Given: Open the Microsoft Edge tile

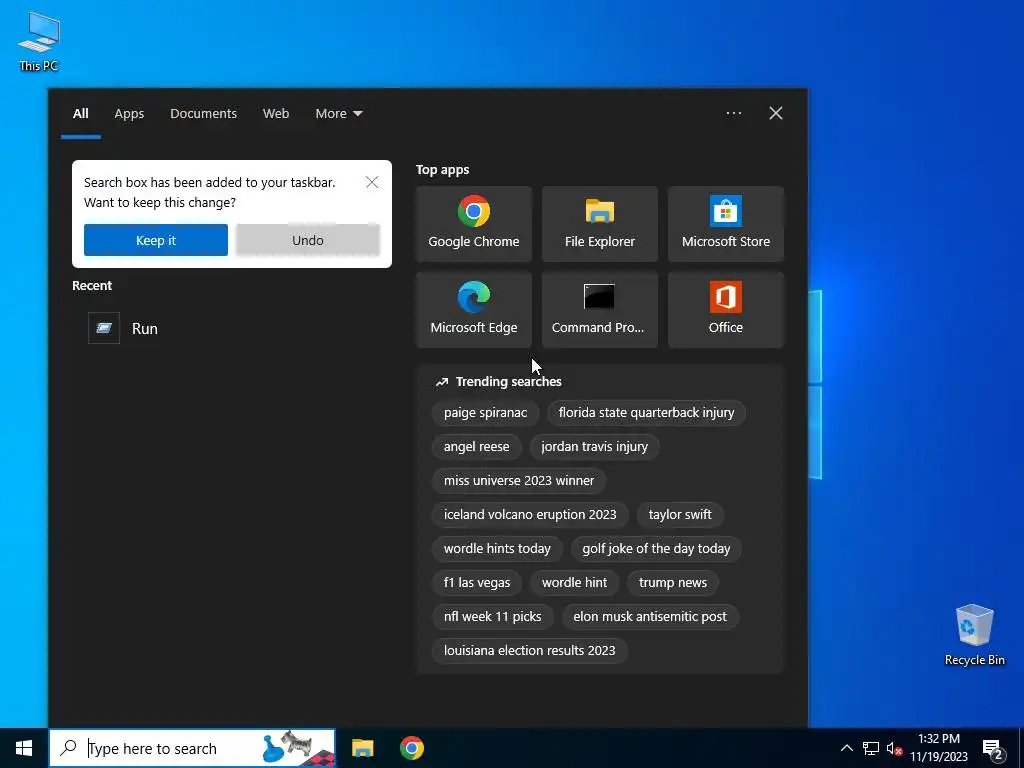Looking at the screenshot, I should click(x=473, y=310).
